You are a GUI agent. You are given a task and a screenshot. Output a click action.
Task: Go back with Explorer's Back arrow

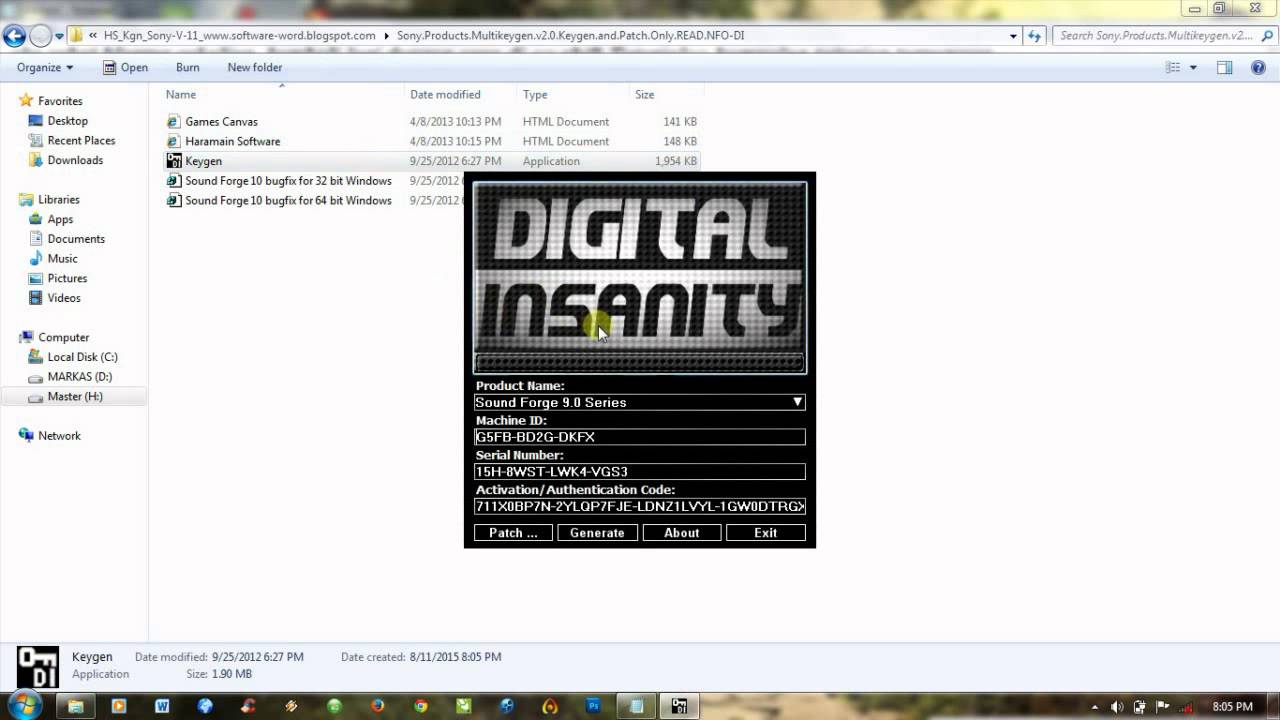14,37
